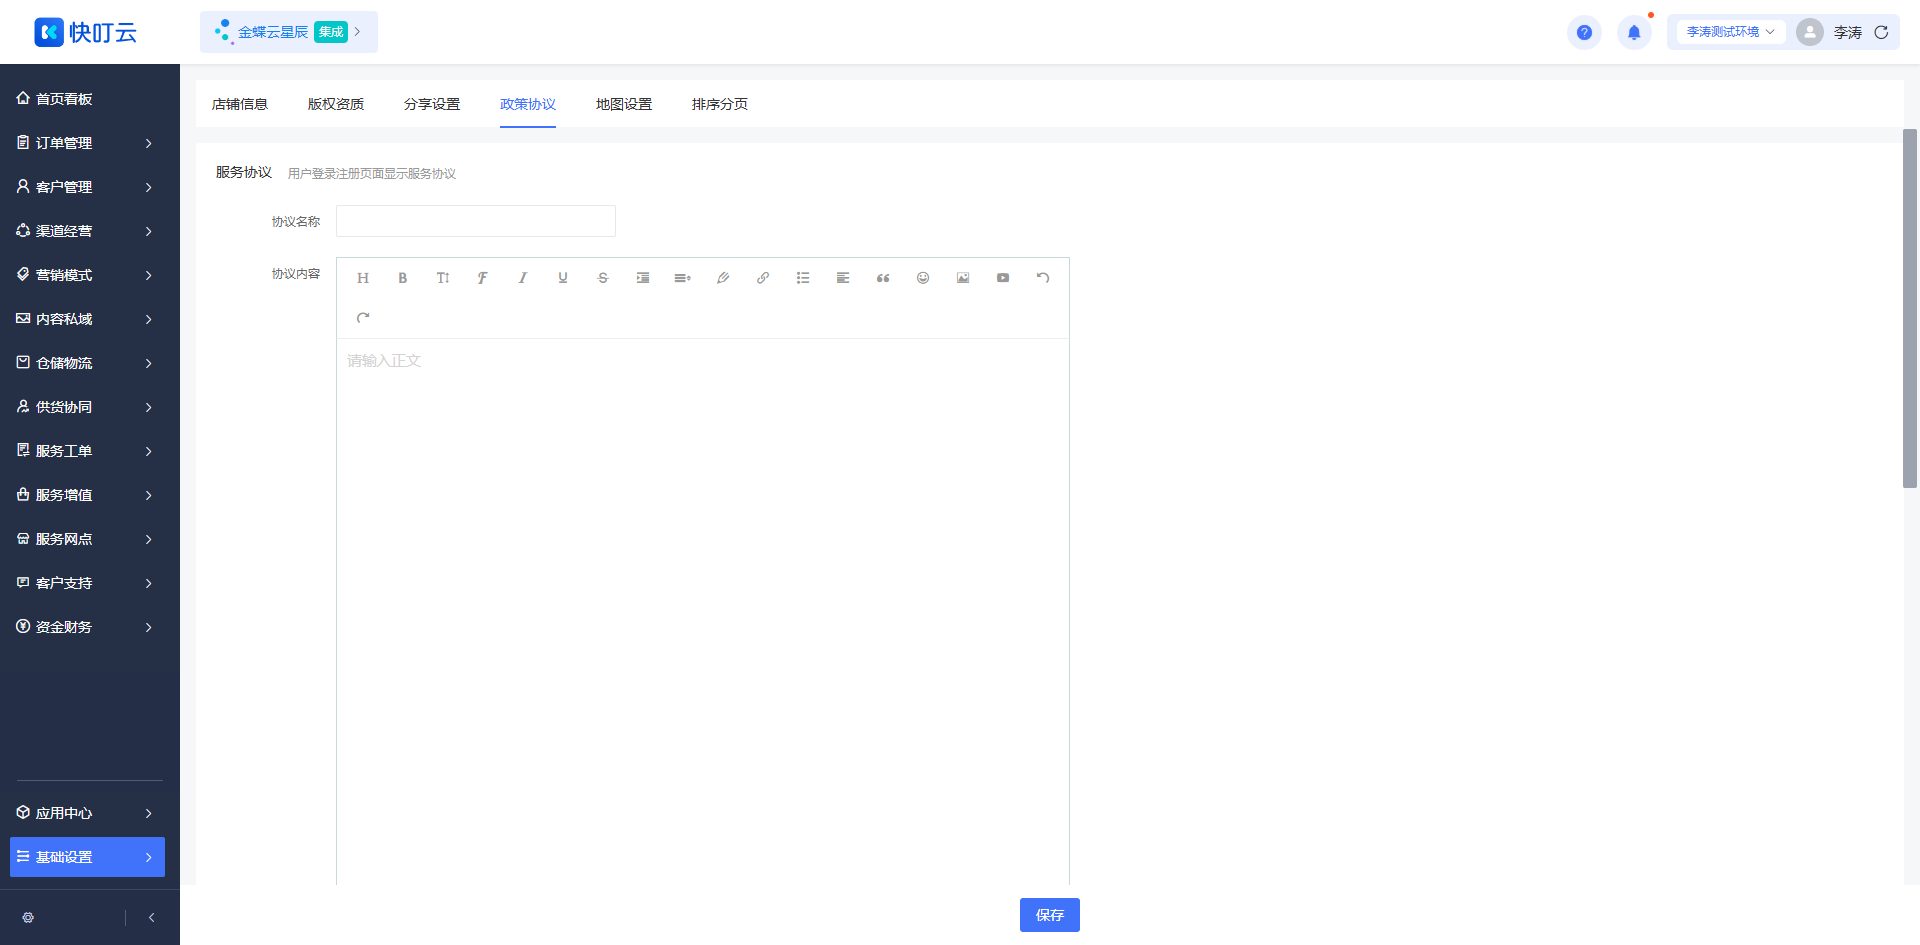Viewport: 1920px width, 945px height.
Task: Open the help question mark icon
Action: pos(1584,32)
